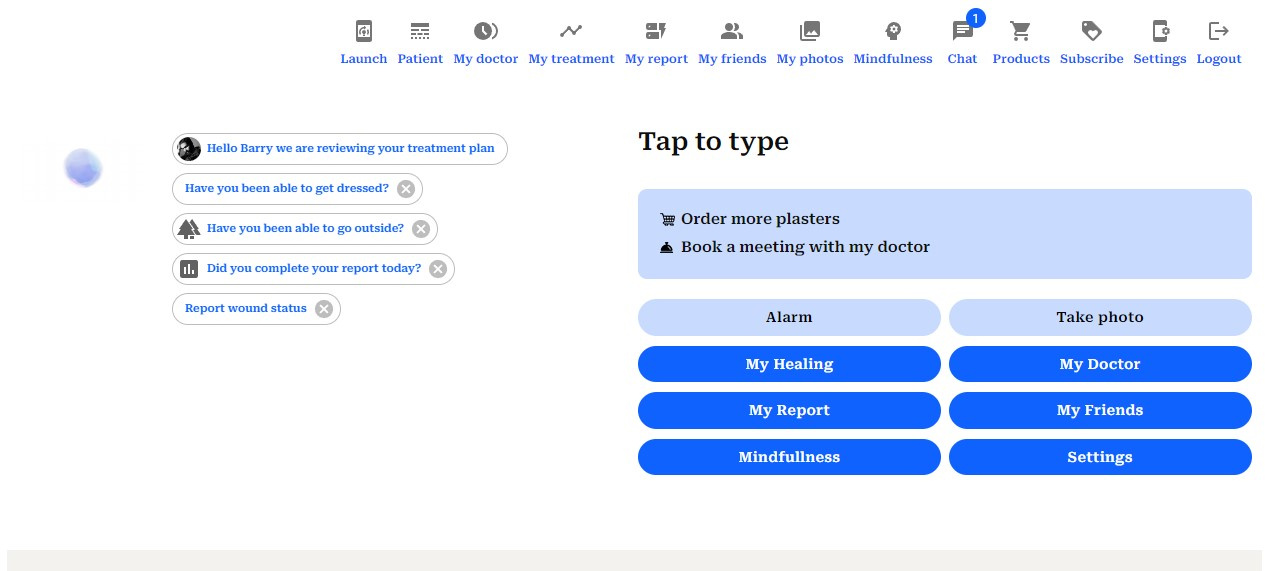The height and width of the screenshot is (571, 1265).
Task: Dismiss the 'go outside' question chip
Action: pos(421,229)
